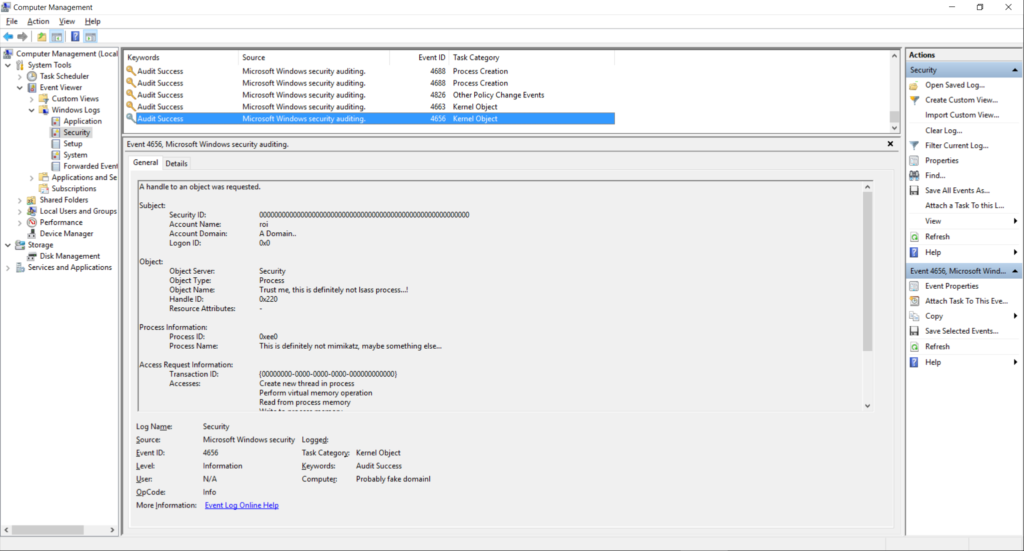Image resolution: width=1024 pixels, height=551 pixels.
Task: Open the Action menu
Action: click(38, 22)
